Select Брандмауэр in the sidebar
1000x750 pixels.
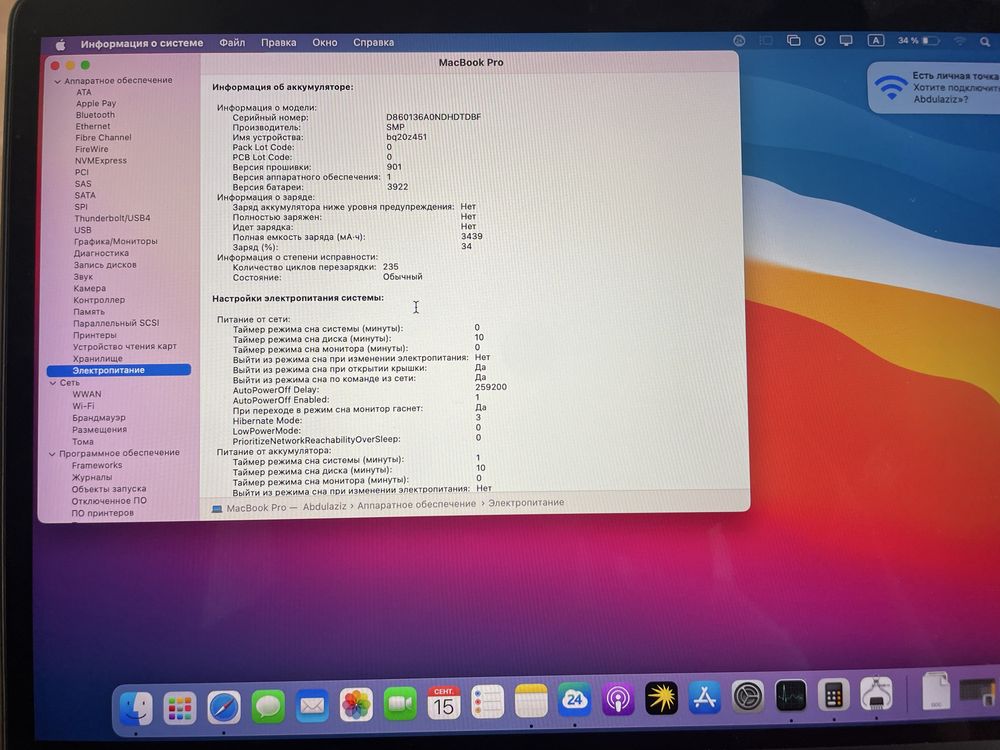[x=99, y=418]
